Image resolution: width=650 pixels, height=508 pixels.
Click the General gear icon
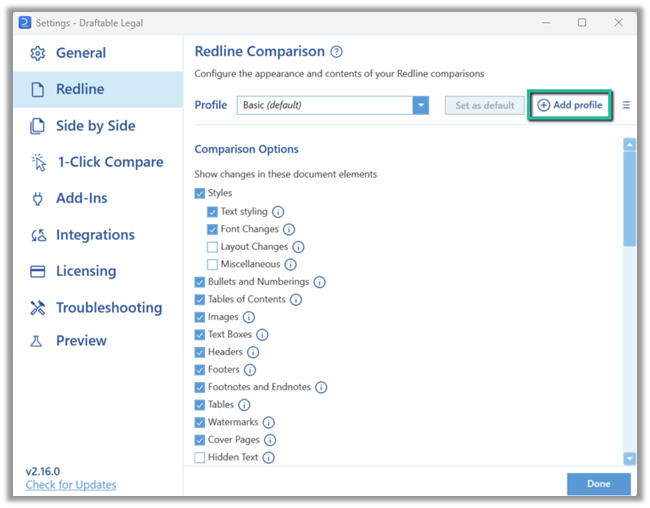click(38, 53)
